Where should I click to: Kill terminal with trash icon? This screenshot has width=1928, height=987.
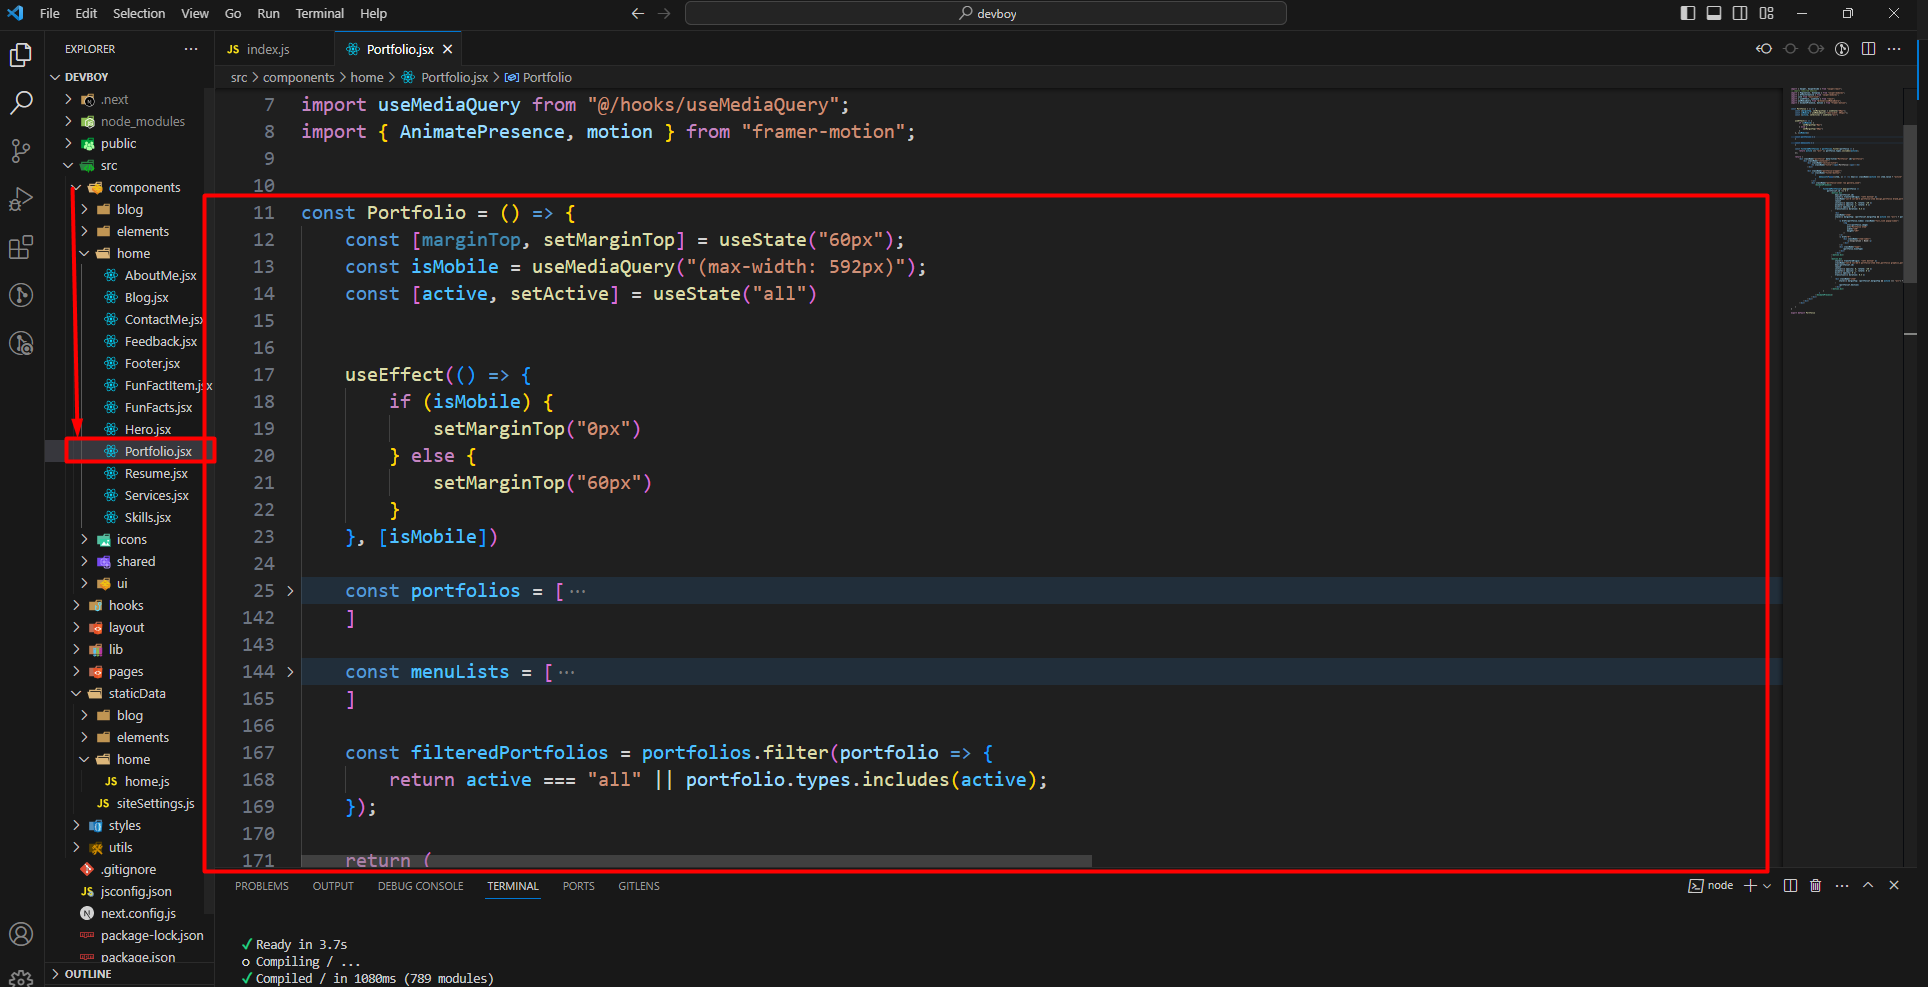pos(1816,886)
